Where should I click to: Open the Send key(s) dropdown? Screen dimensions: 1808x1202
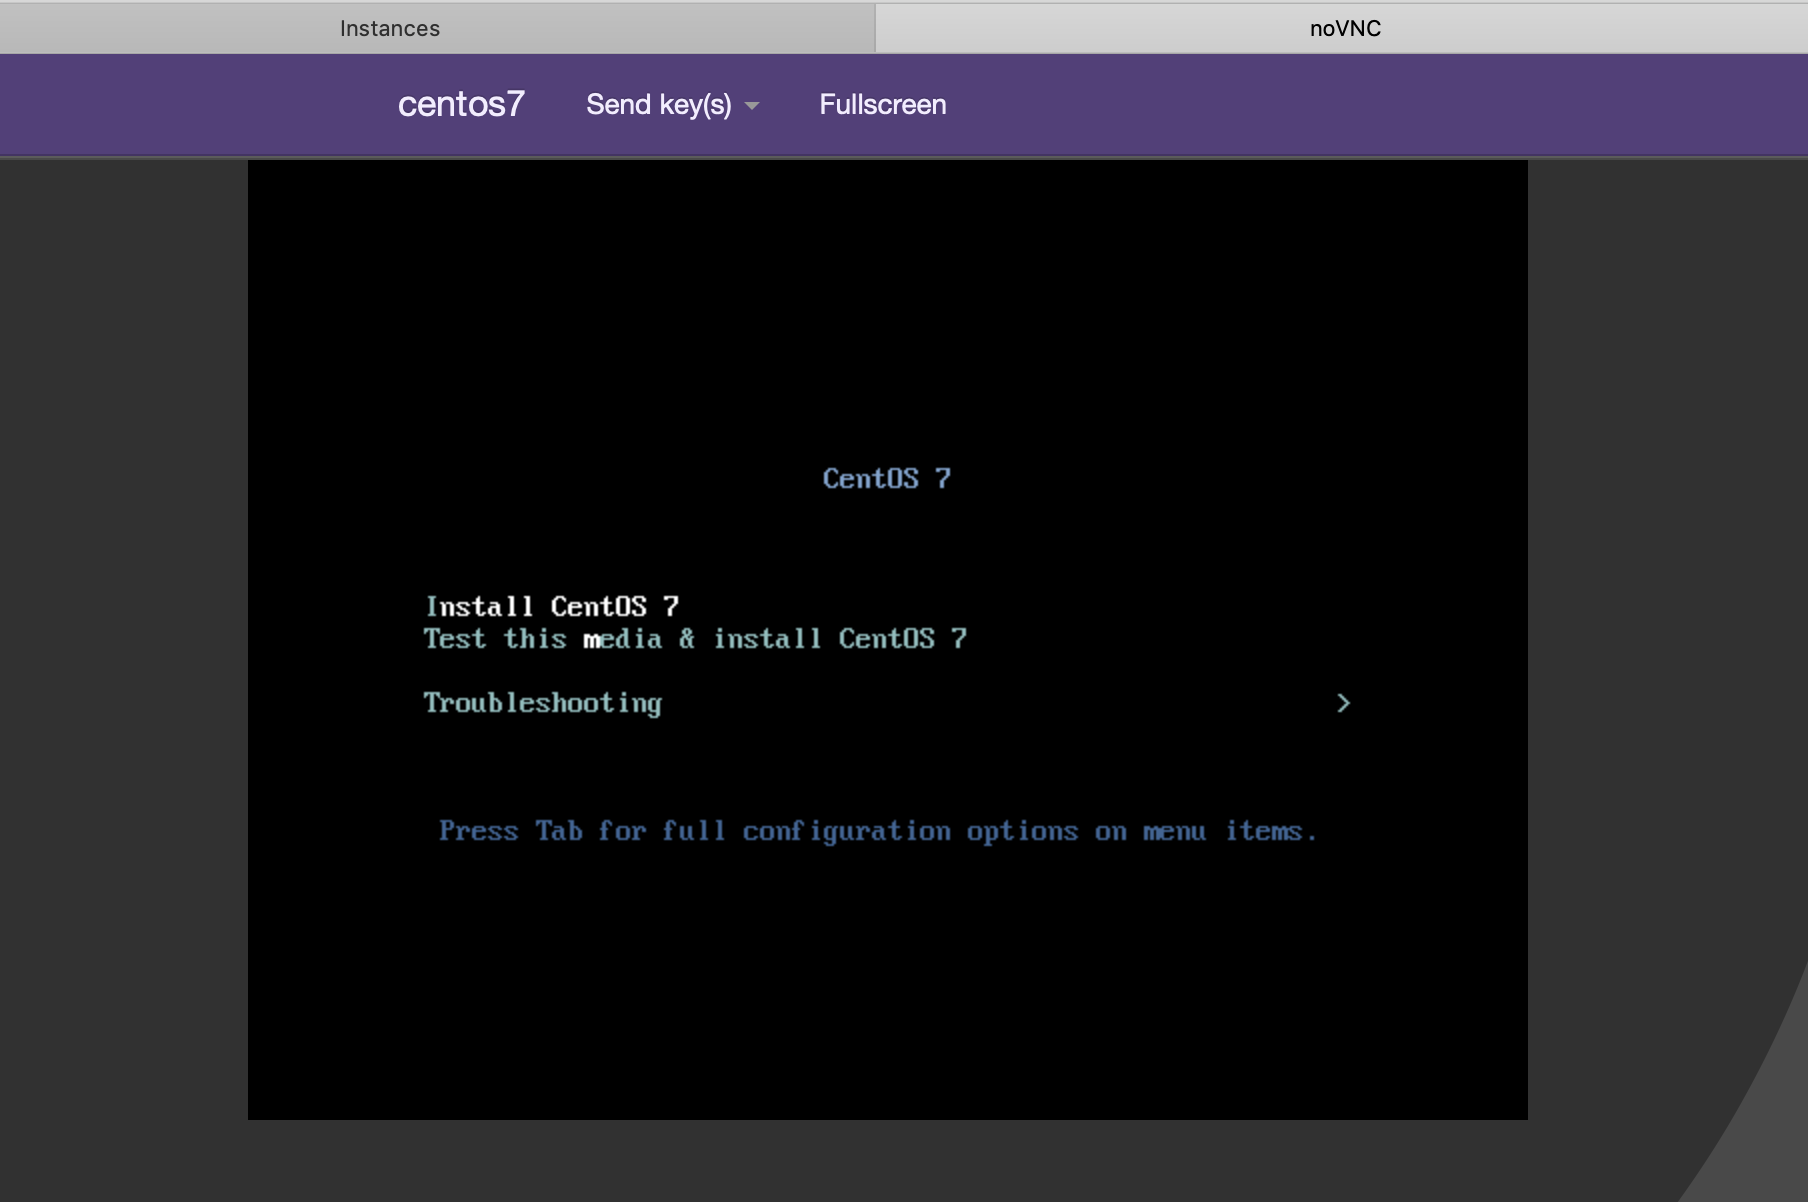point(672,104)
